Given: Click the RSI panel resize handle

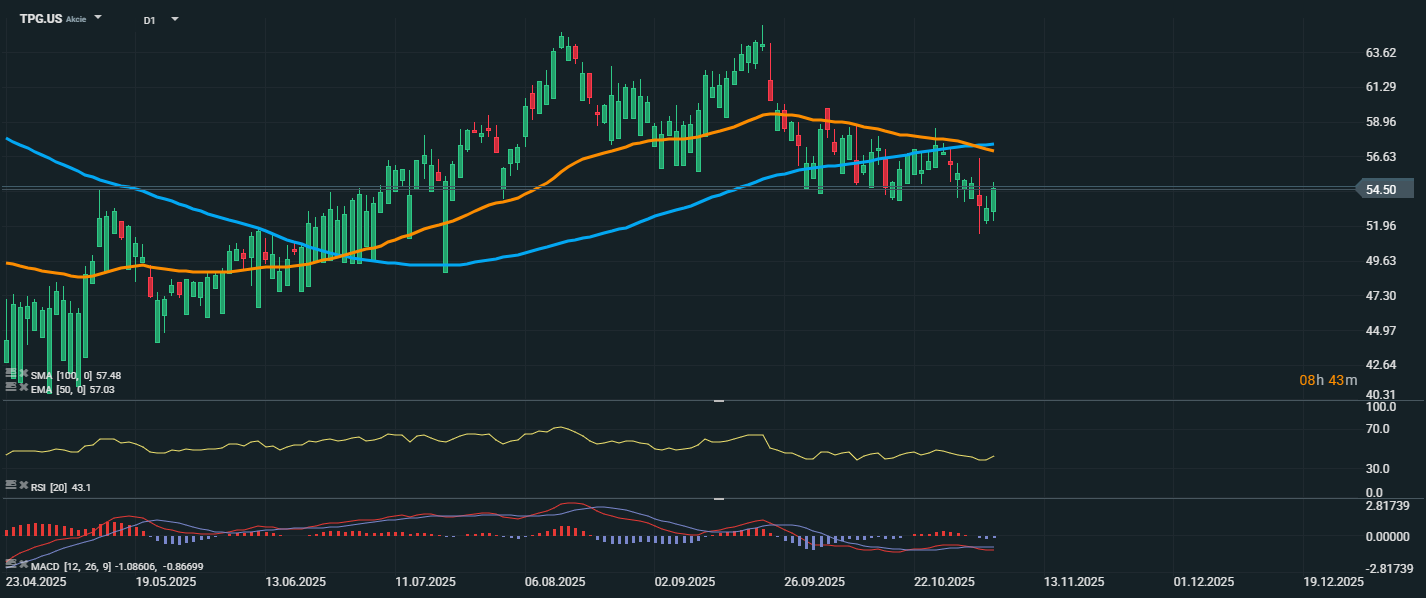Looking at the screenshot, I should [717, 401].
